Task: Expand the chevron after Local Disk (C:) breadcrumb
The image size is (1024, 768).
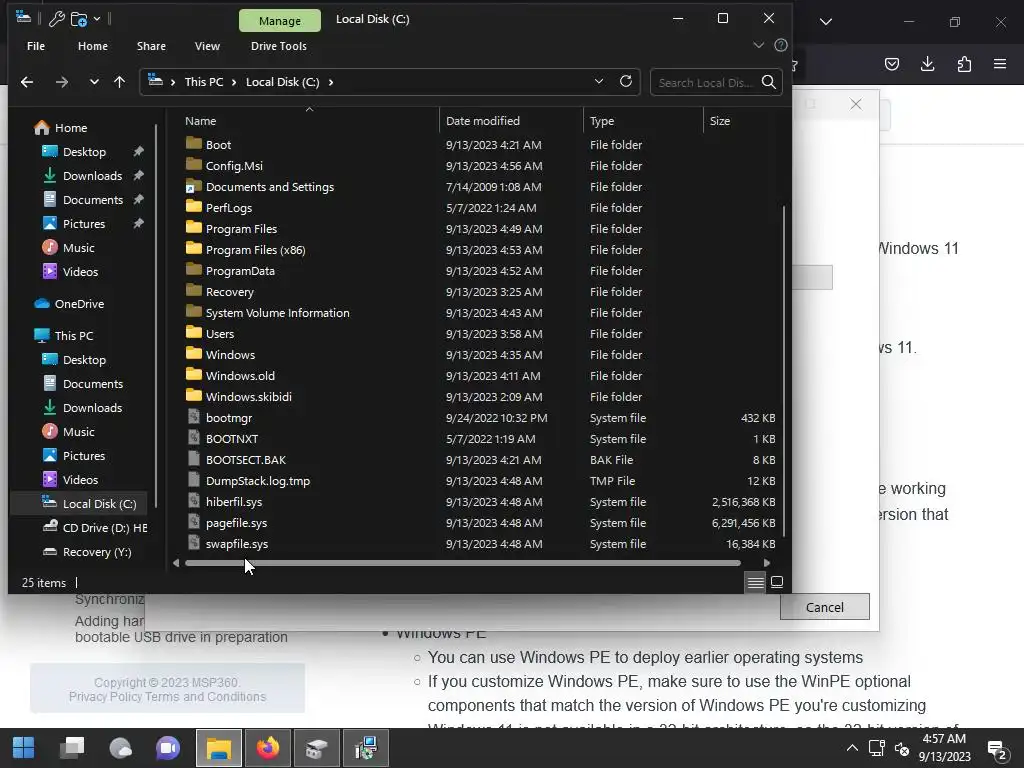Action: coord(331,82)
